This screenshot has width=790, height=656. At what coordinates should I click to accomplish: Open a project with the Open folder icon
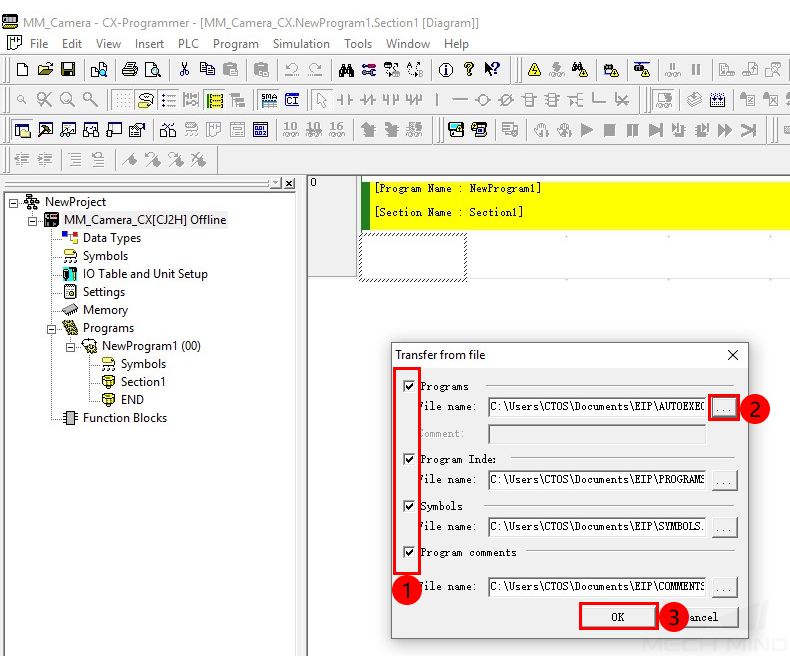tap(45, 70)
